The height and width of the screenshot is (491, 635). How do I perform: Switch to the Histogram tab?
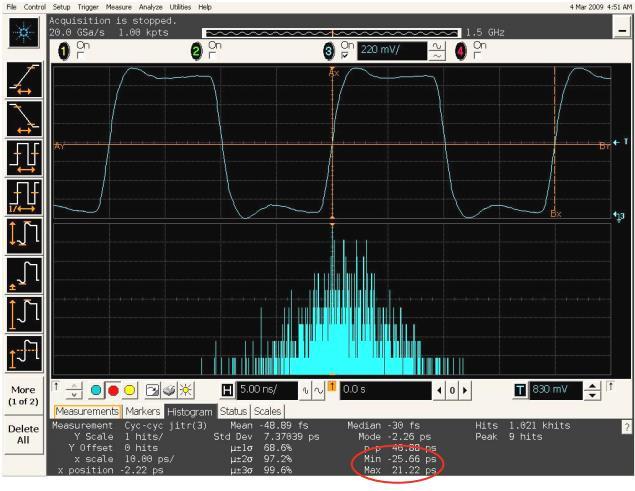click(190, 412)
